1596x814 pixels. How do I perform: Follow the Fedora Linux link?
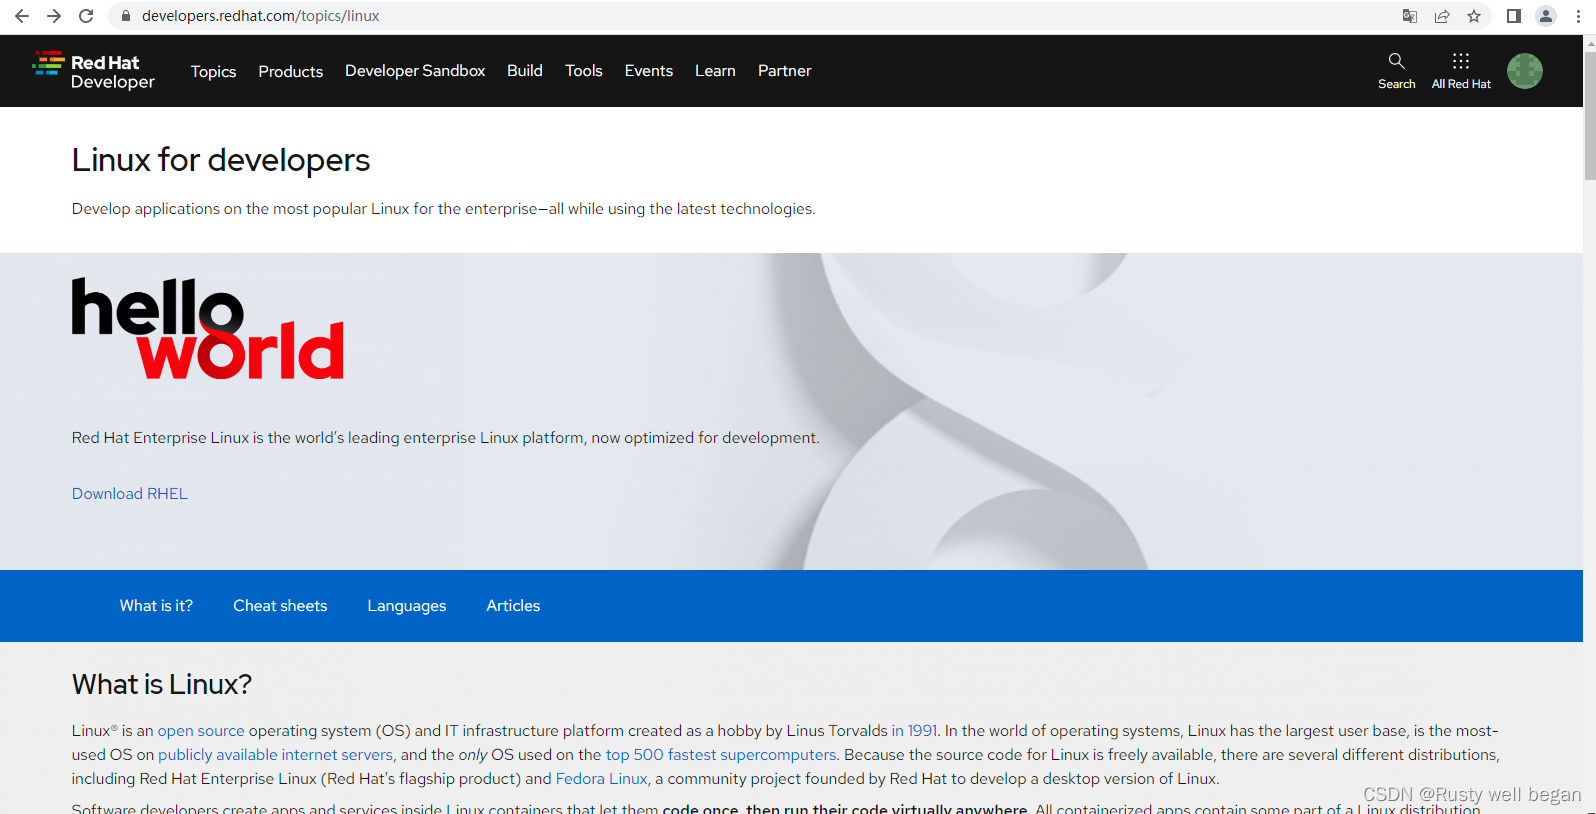point(602,779)
